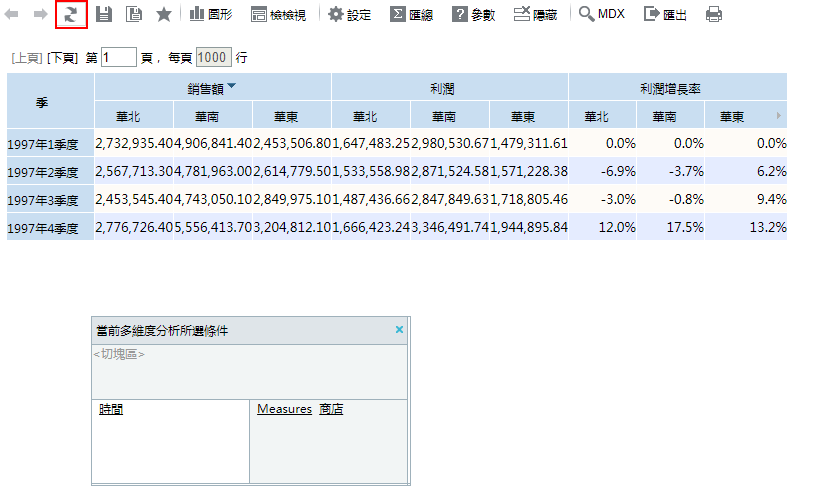The height and width of the screenshot is (496, 833).
Task: Close the 當前多維度分析所選條件 panel
Action: click(399, 329)
